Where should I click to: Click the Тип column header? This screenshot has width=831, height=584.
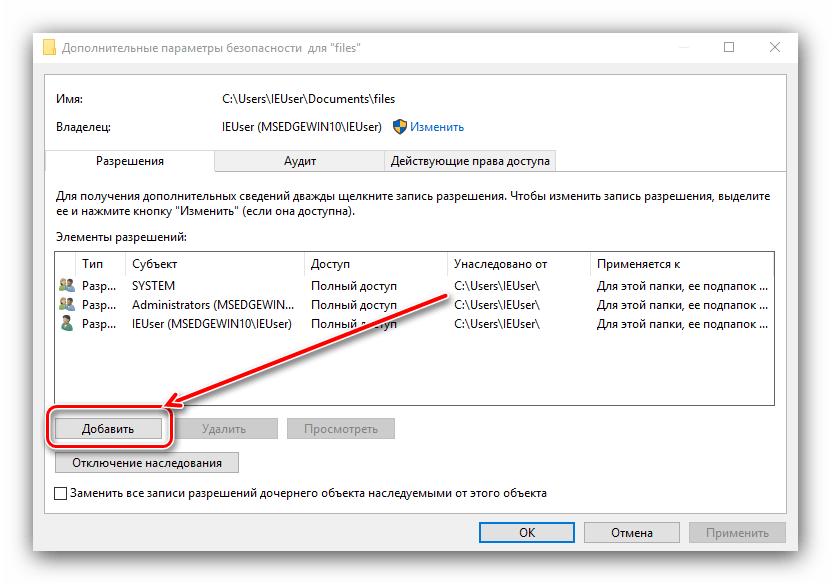[93, 264]
